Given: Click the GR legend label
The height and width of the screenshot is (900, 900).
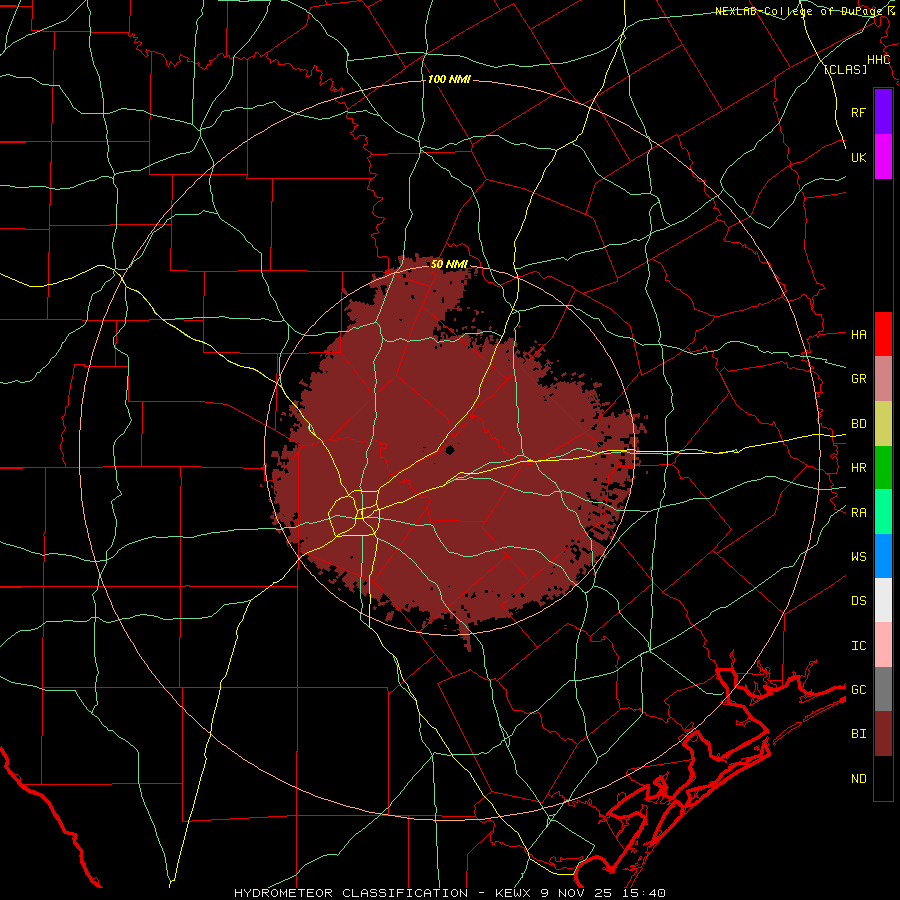Looking at the screenshot, I should point(858,379).
